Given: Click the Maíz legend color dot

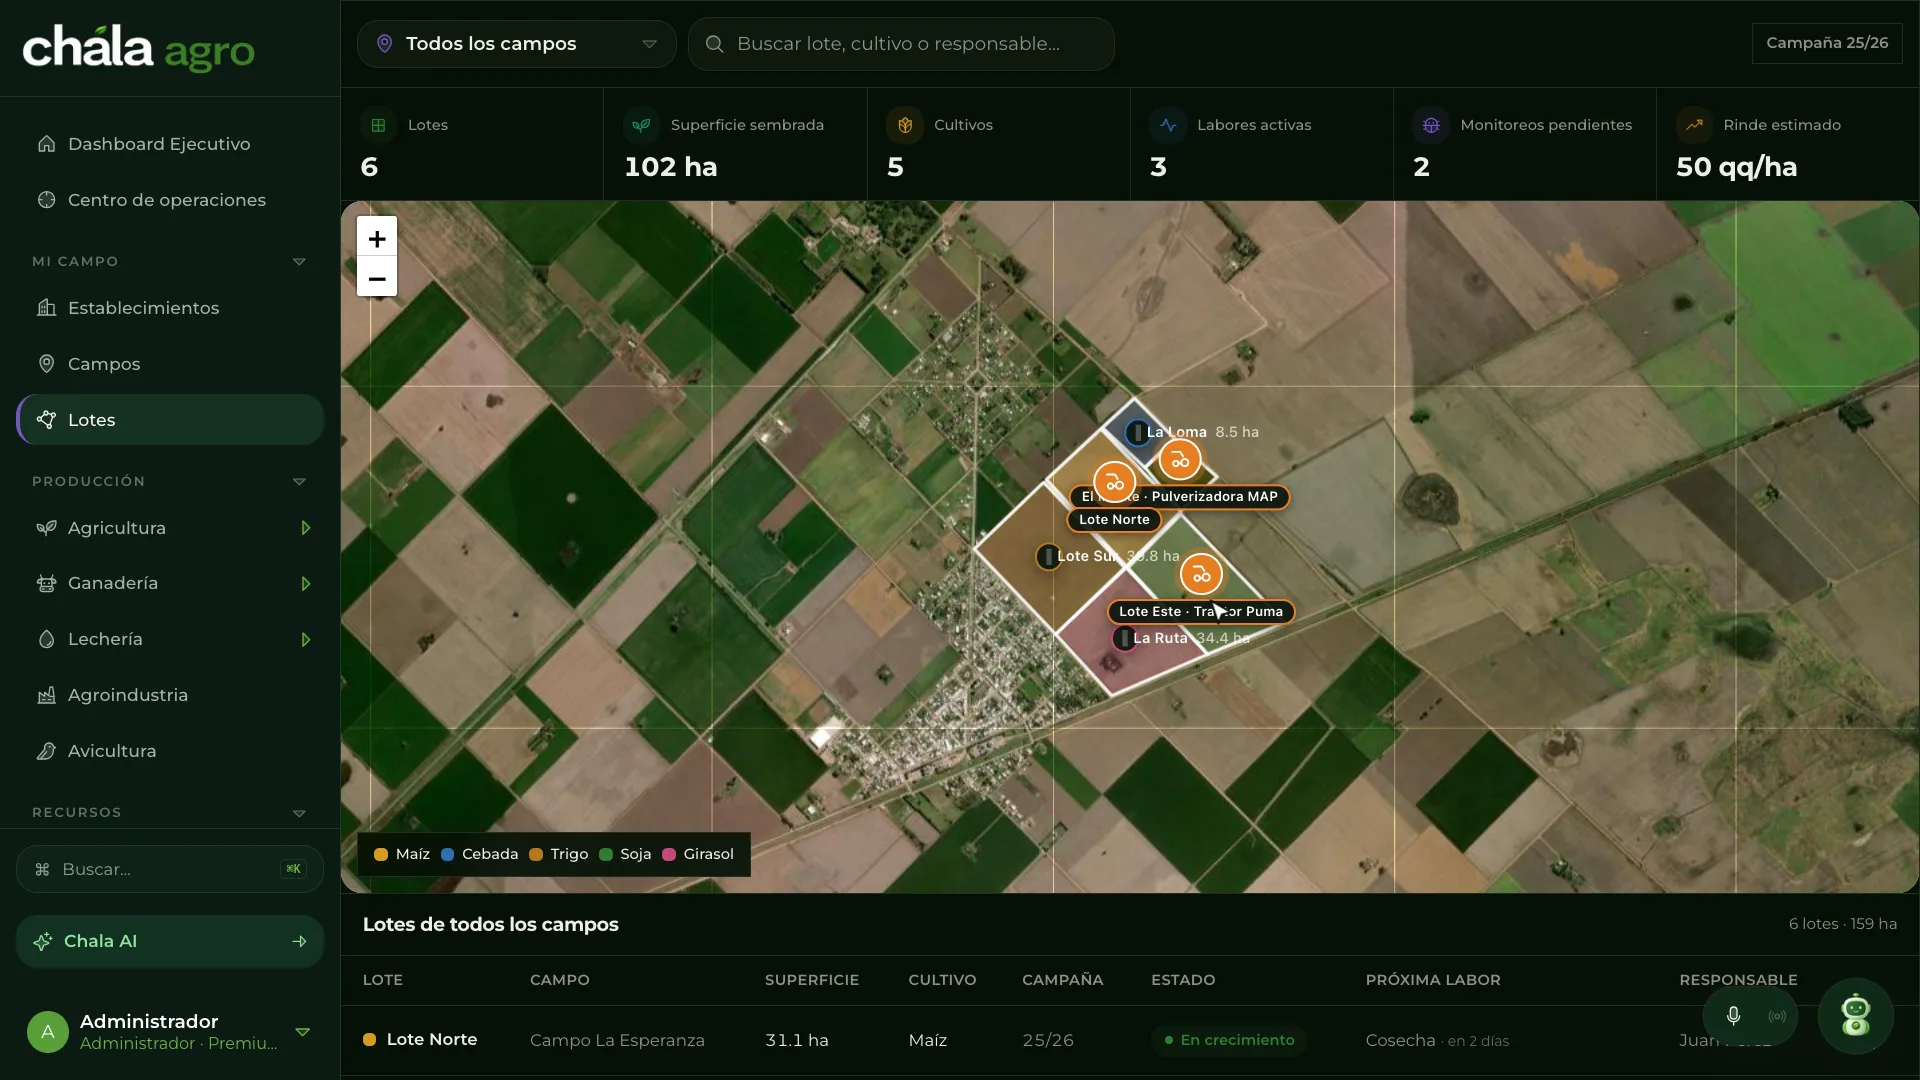Looking at the screenshot, I should pyautogui.click(x=381, y=855).
